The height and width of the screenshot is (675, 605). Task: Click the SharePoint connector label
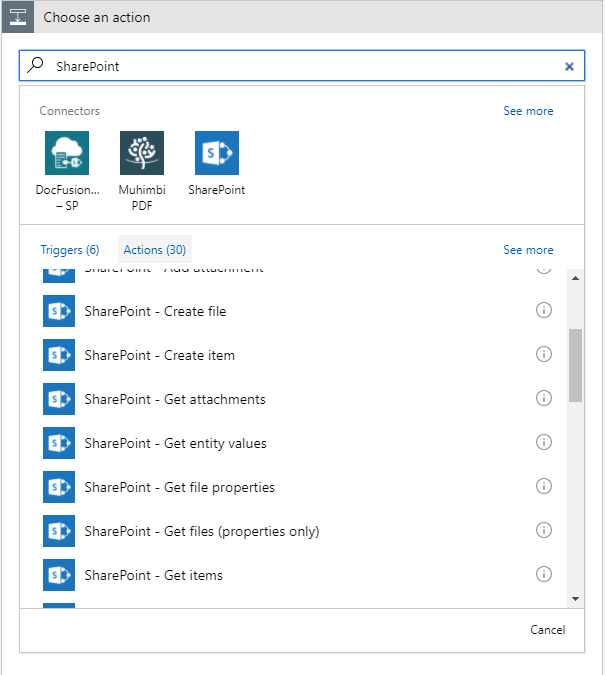pyautogui.click(x=217, y=190)
